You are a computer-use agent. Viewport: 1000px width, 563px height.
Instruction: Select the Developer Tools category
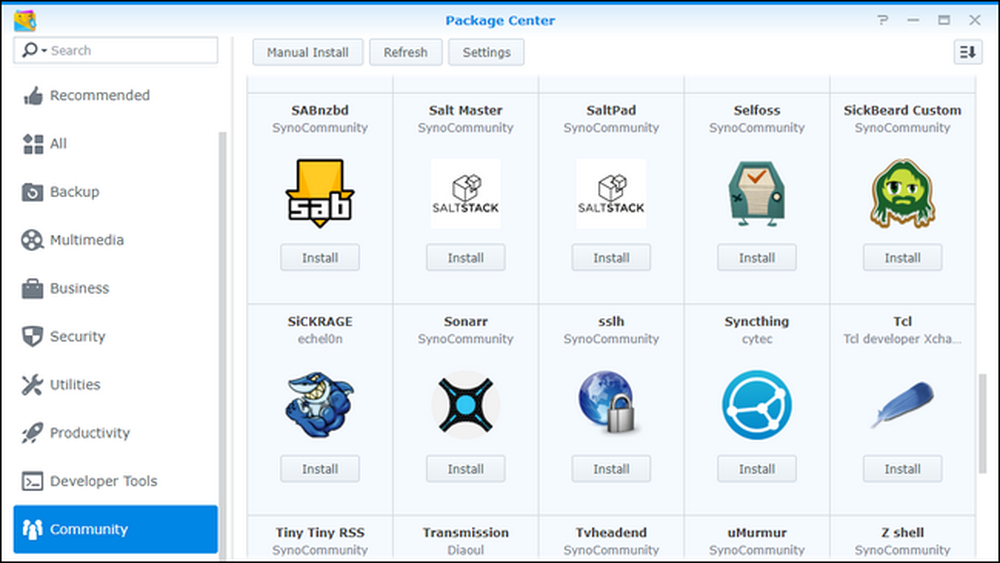point(115,481)
